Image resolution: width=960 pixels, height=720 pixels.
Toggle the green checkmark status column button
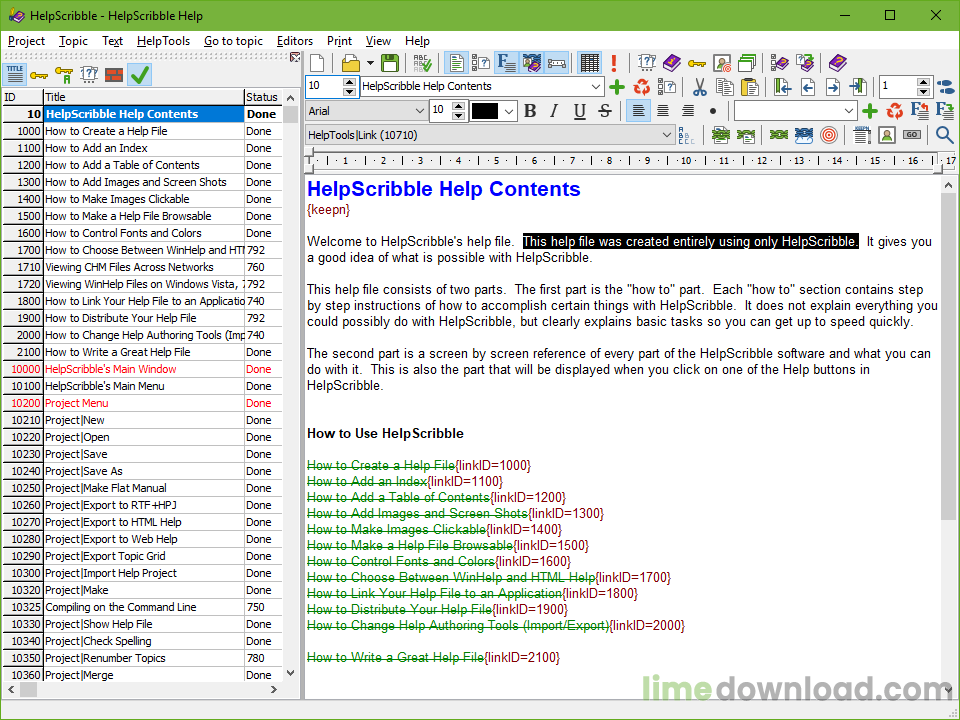(140, 75)
